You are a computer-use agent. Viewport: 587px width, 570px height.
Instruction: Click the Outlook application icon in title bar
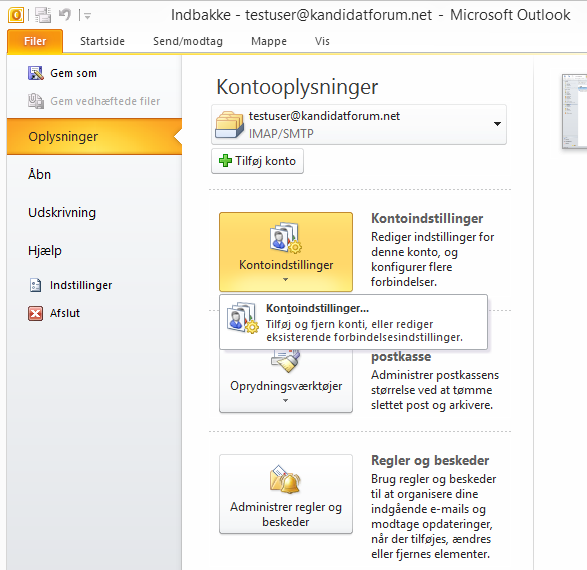pyautogui.click(x=16, y=15)
